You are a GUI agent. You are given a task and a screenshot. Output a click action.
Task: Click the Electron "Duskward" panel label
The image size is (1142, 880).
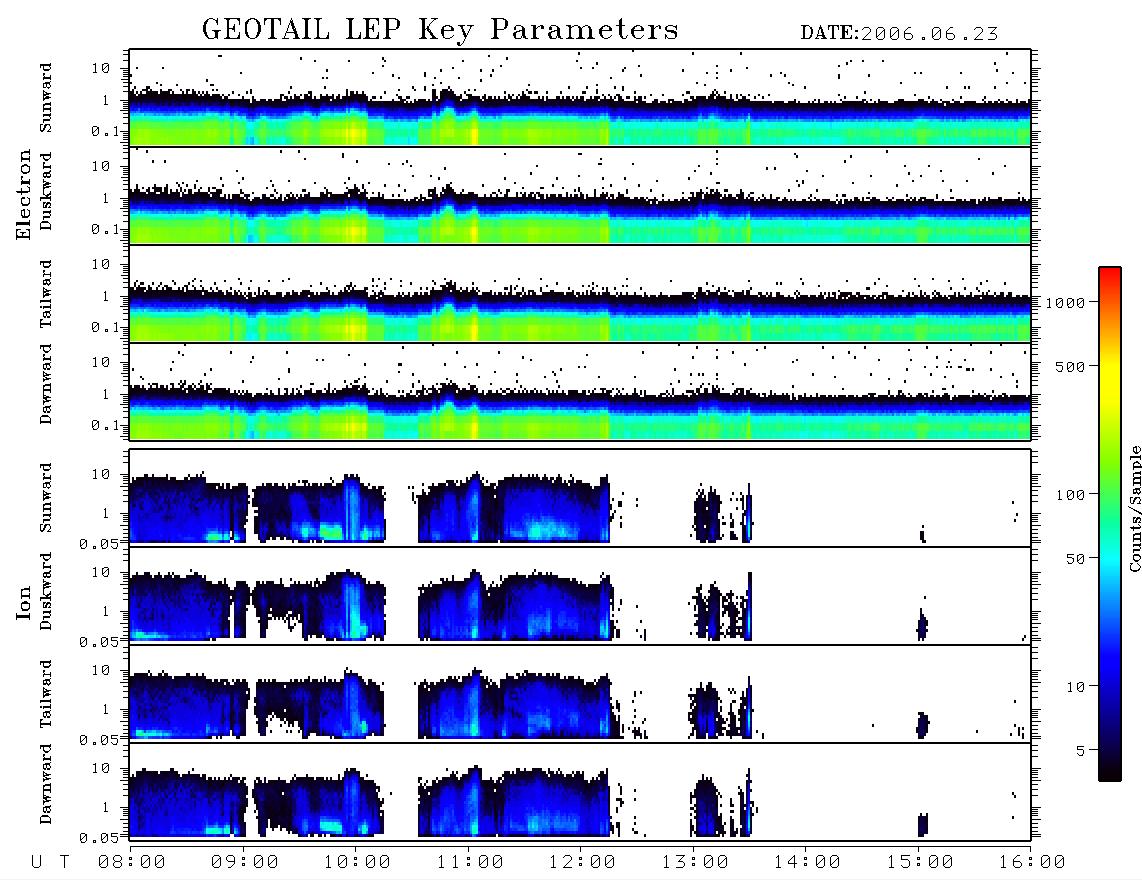tap(46, 192)
